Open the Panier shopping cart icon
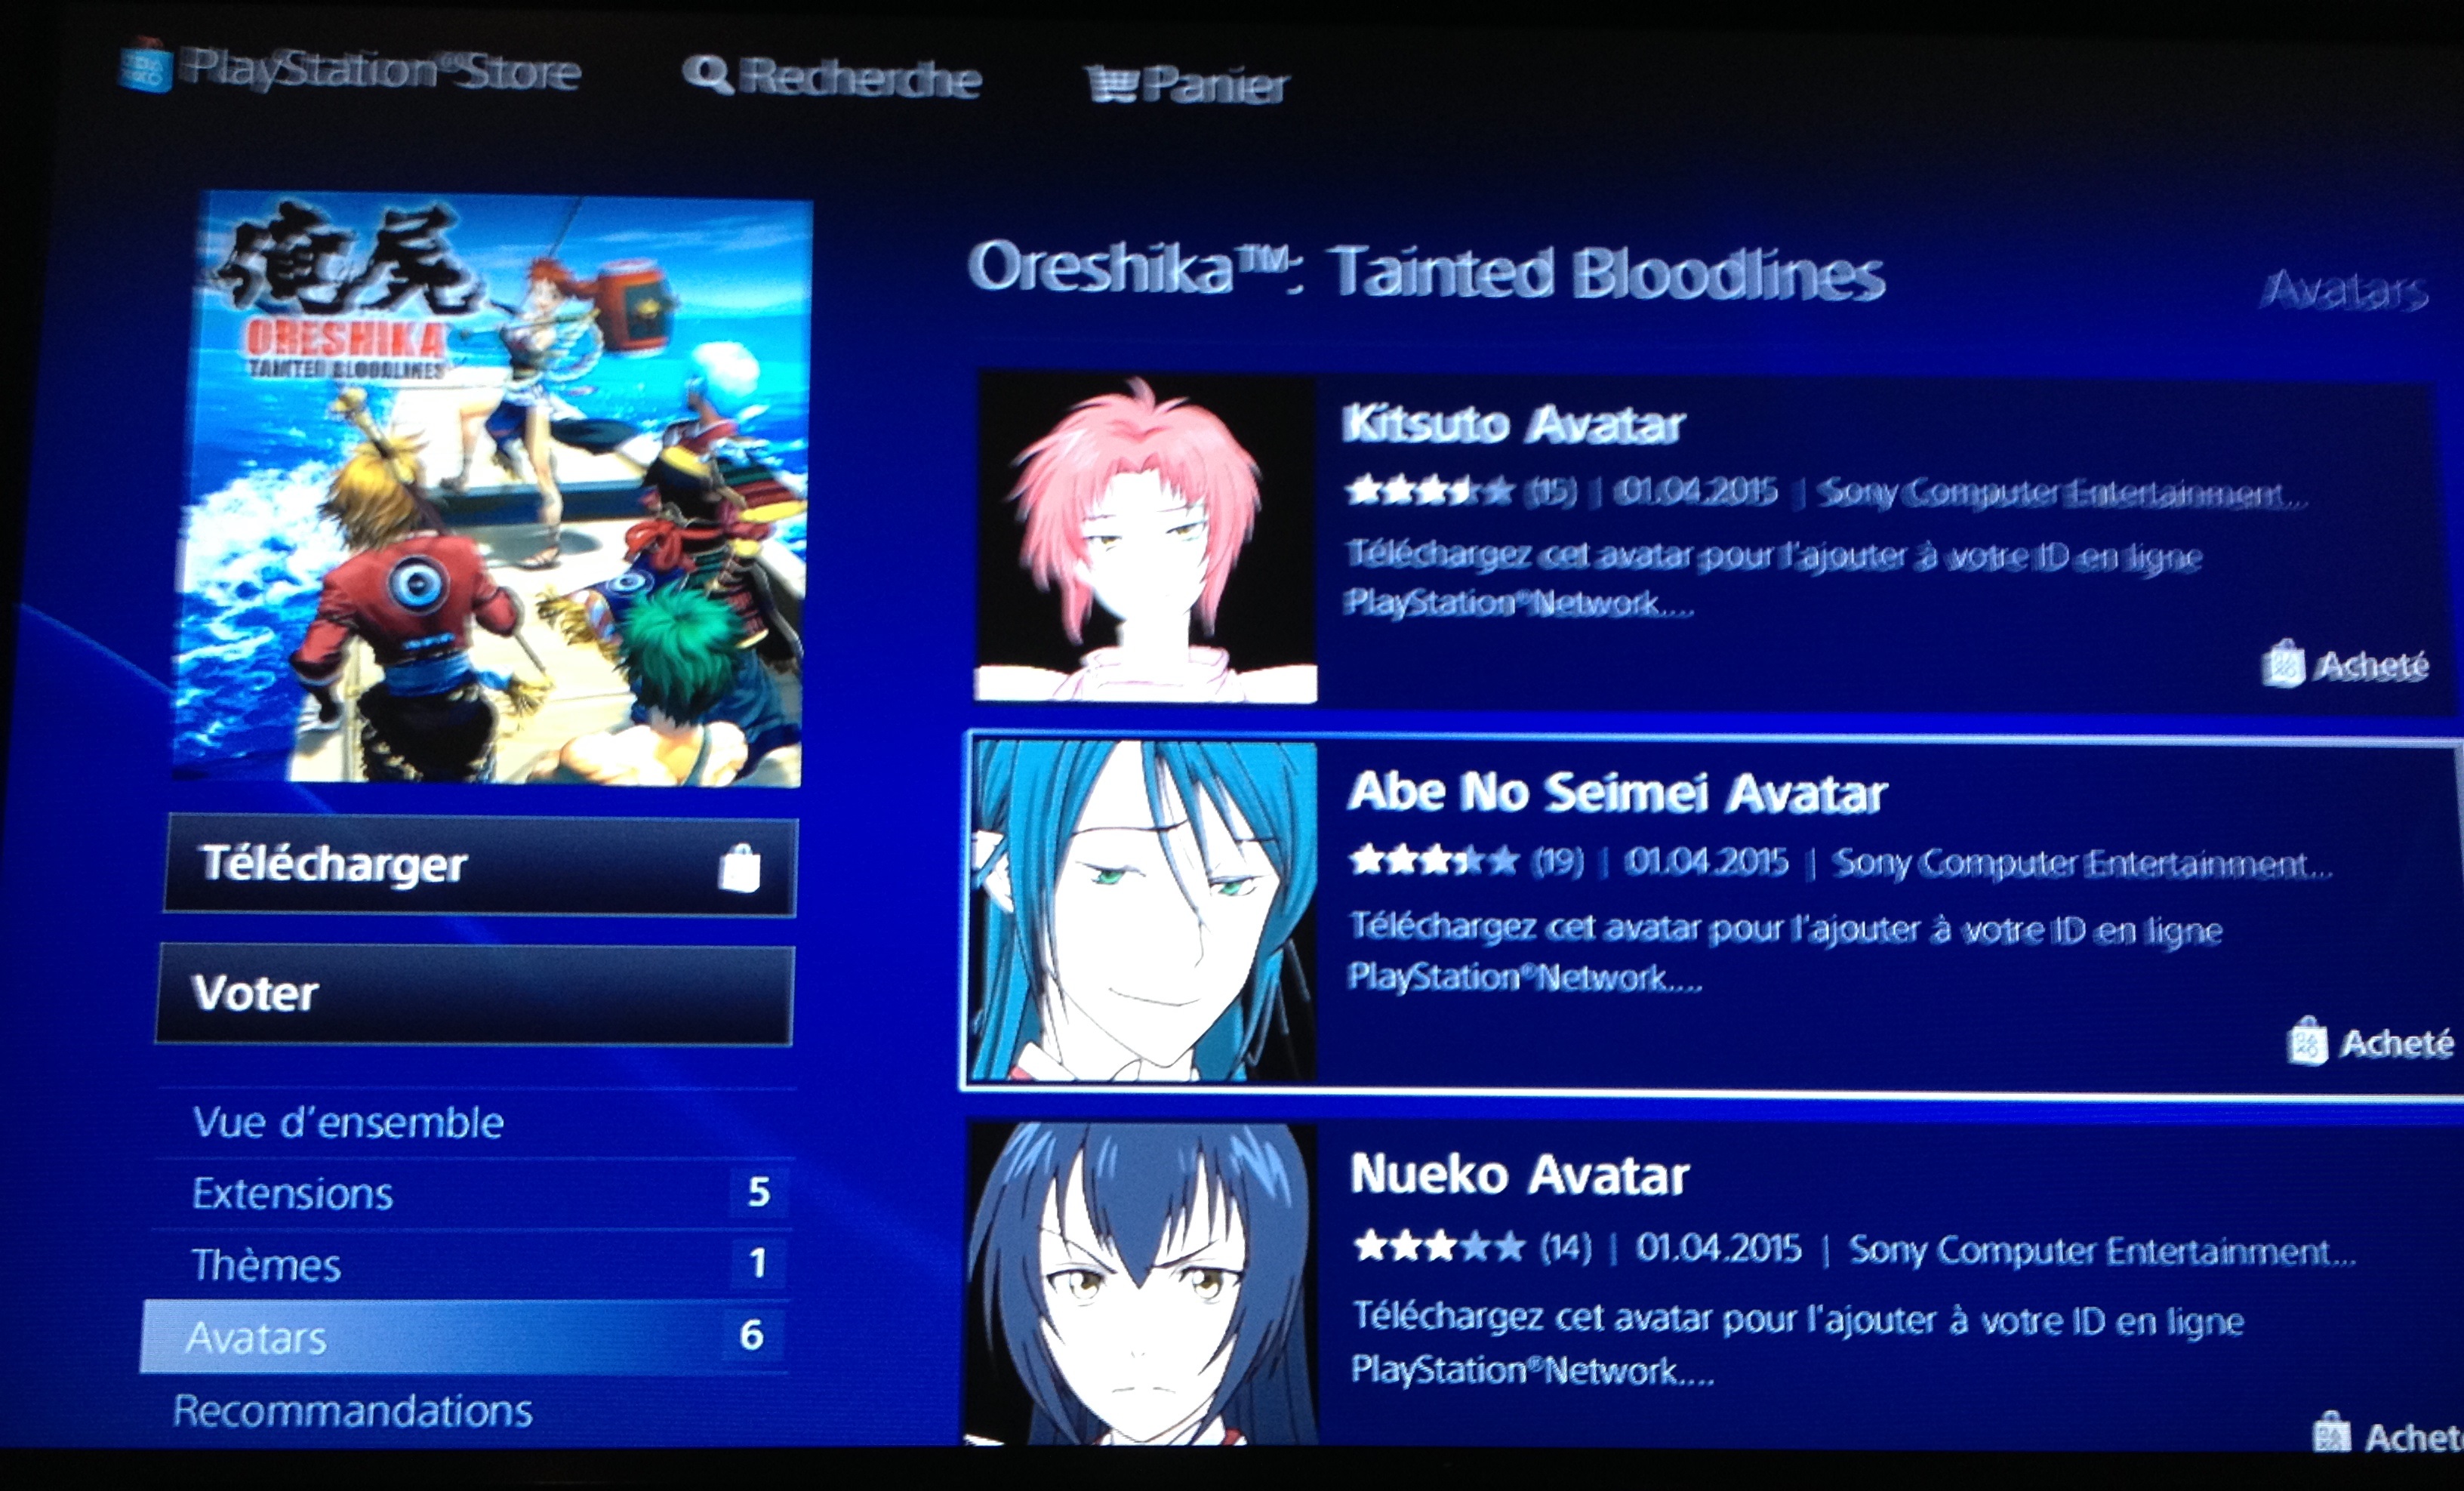 pyautogui.click(x=1112, y=84)
